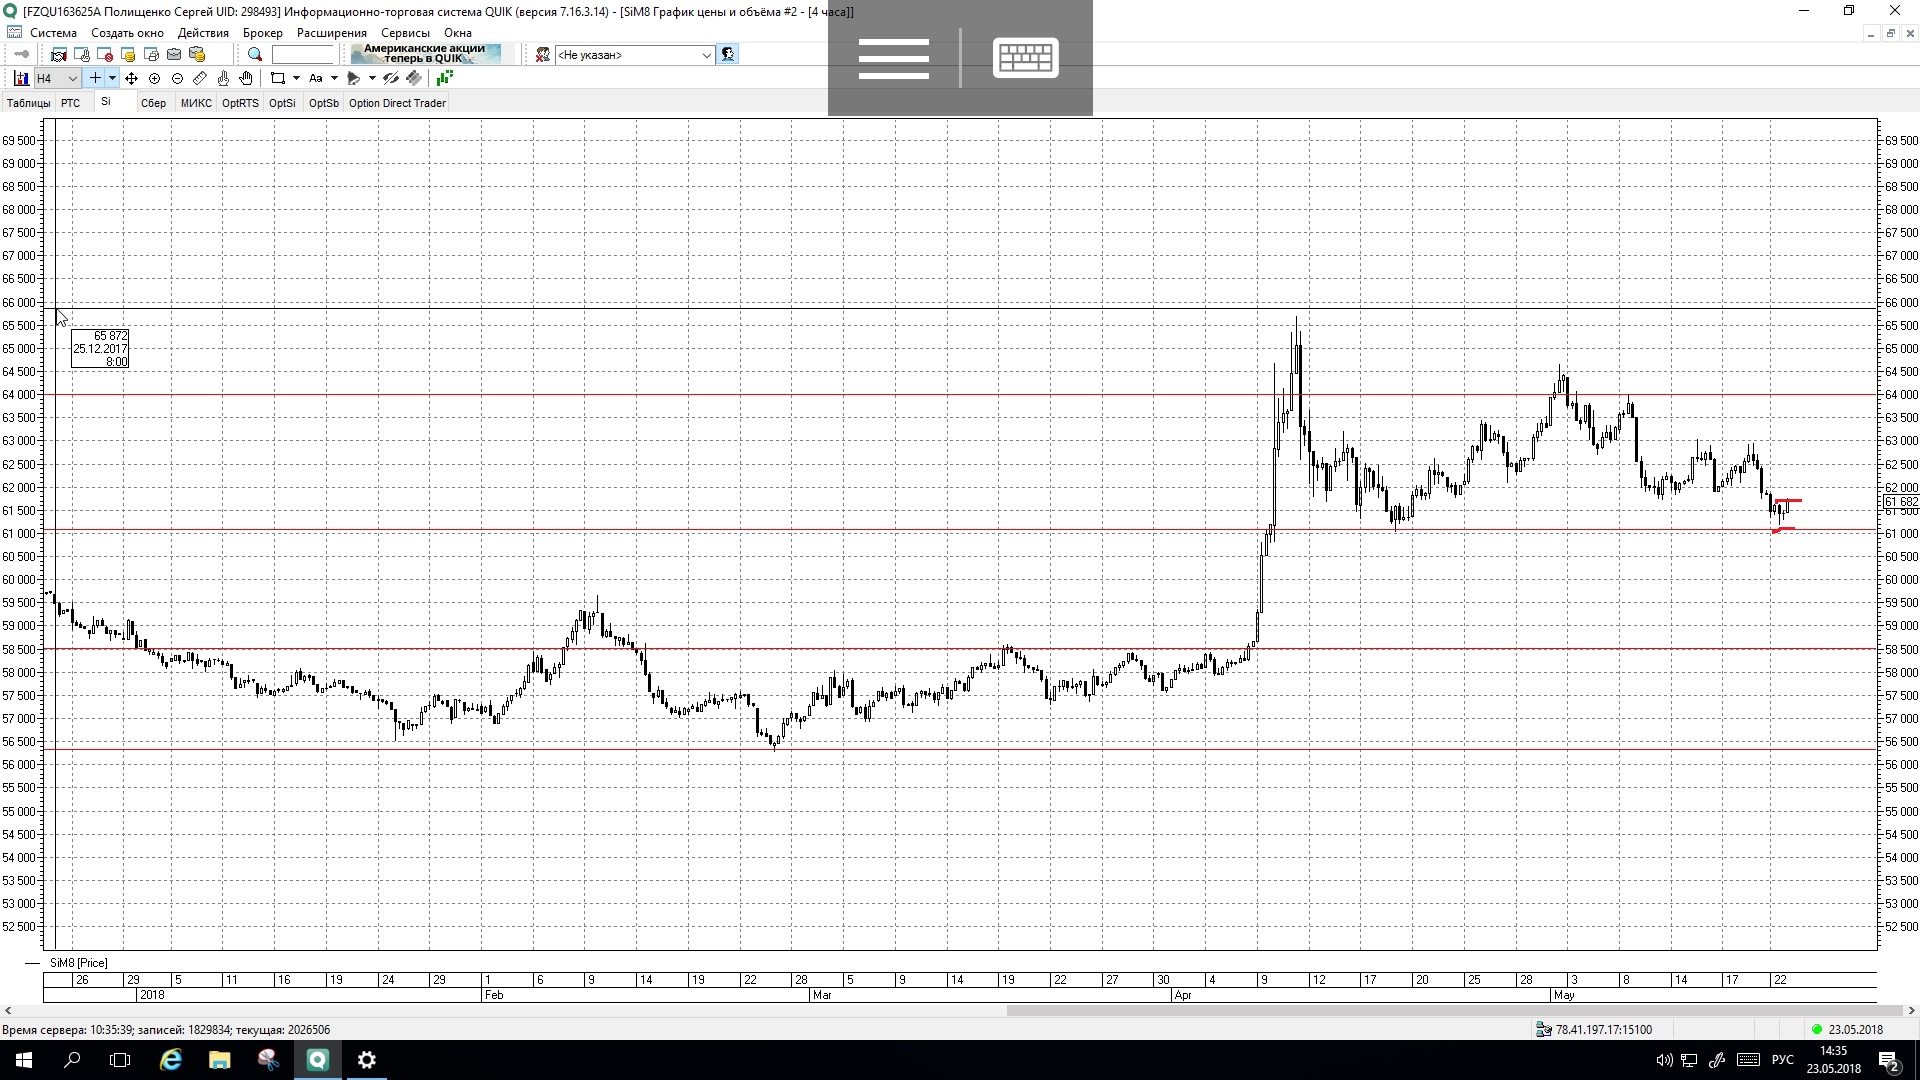Click the four-arrow move chart icon
The height and width of the screenshot is (1080, 1920).
pos(131,78)
